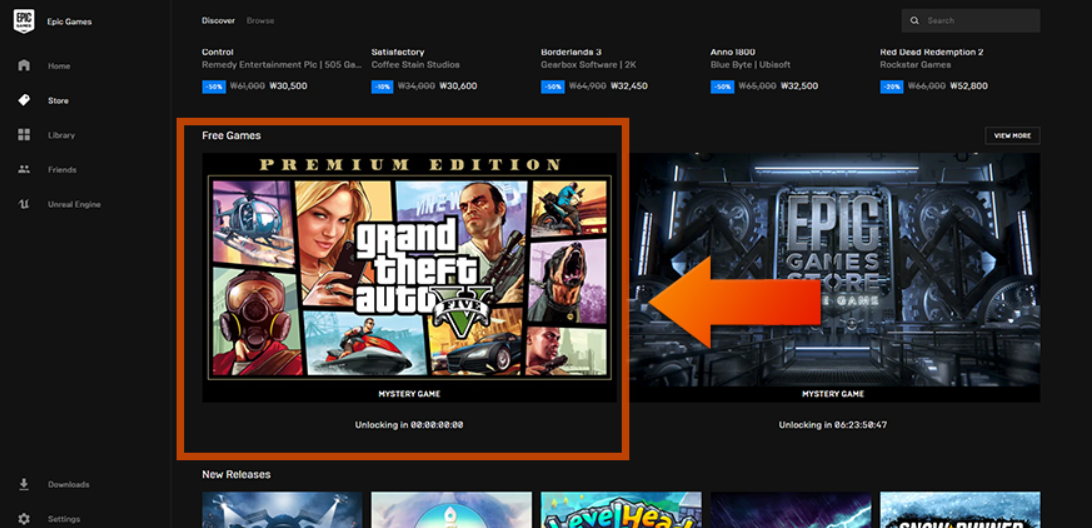Open Friends in the sidebar
Image resolution: width=1092 pixels, height=528 pixels.
click(x=62, y=170)
